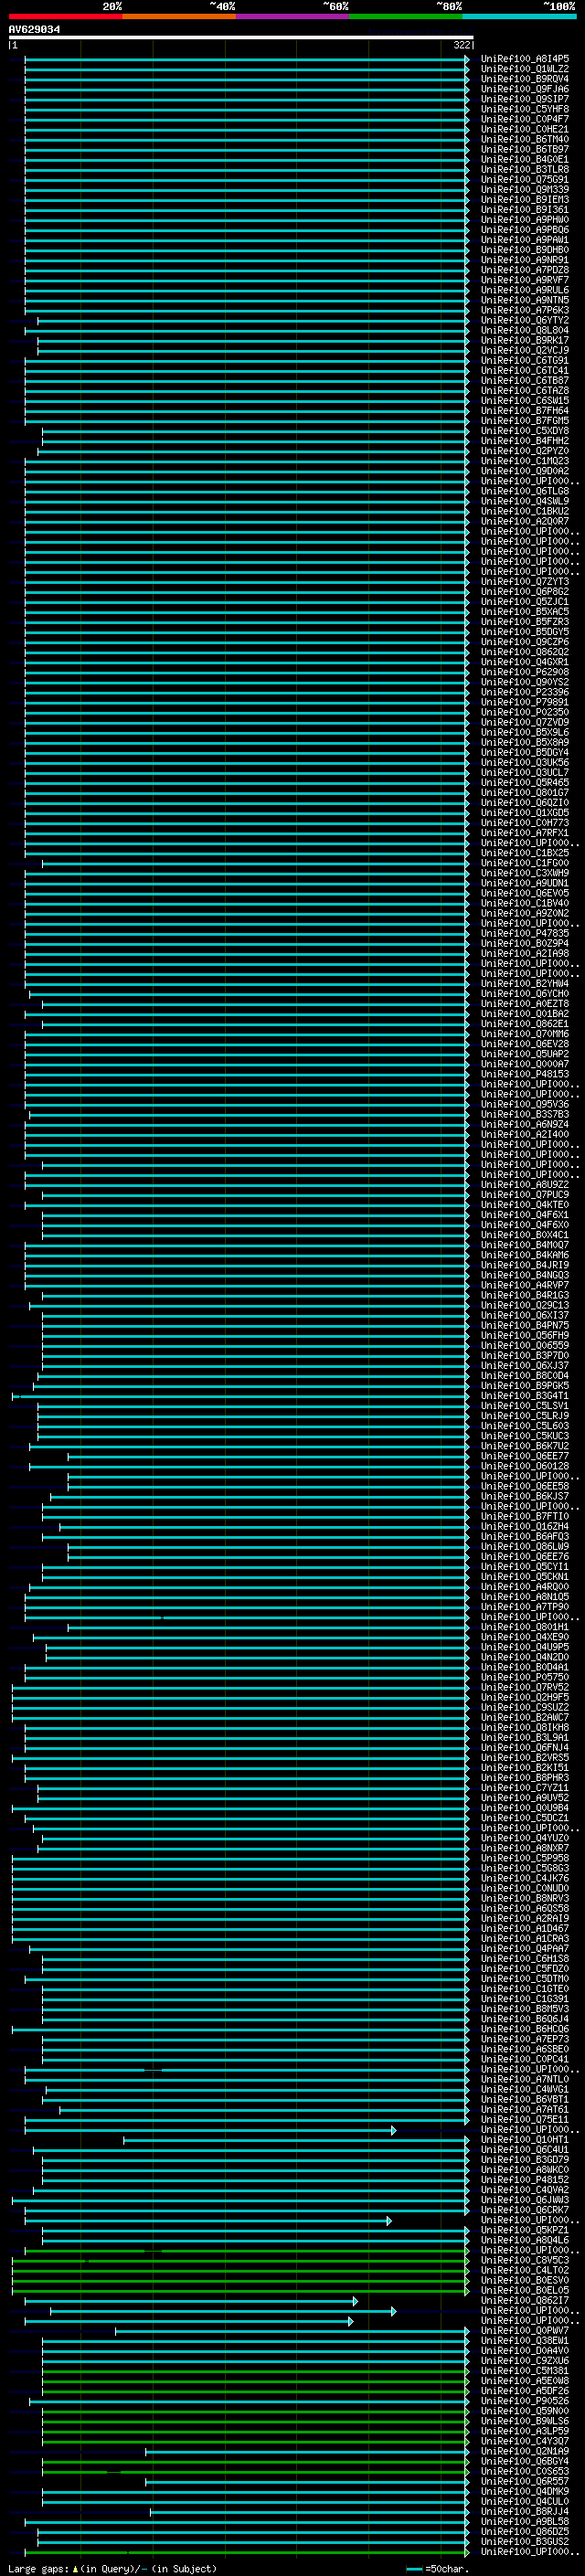The width and height of the screenshot is (585, 2576).
Task: Select UniRef100_B9I361 label
Action: coord(525,209)
